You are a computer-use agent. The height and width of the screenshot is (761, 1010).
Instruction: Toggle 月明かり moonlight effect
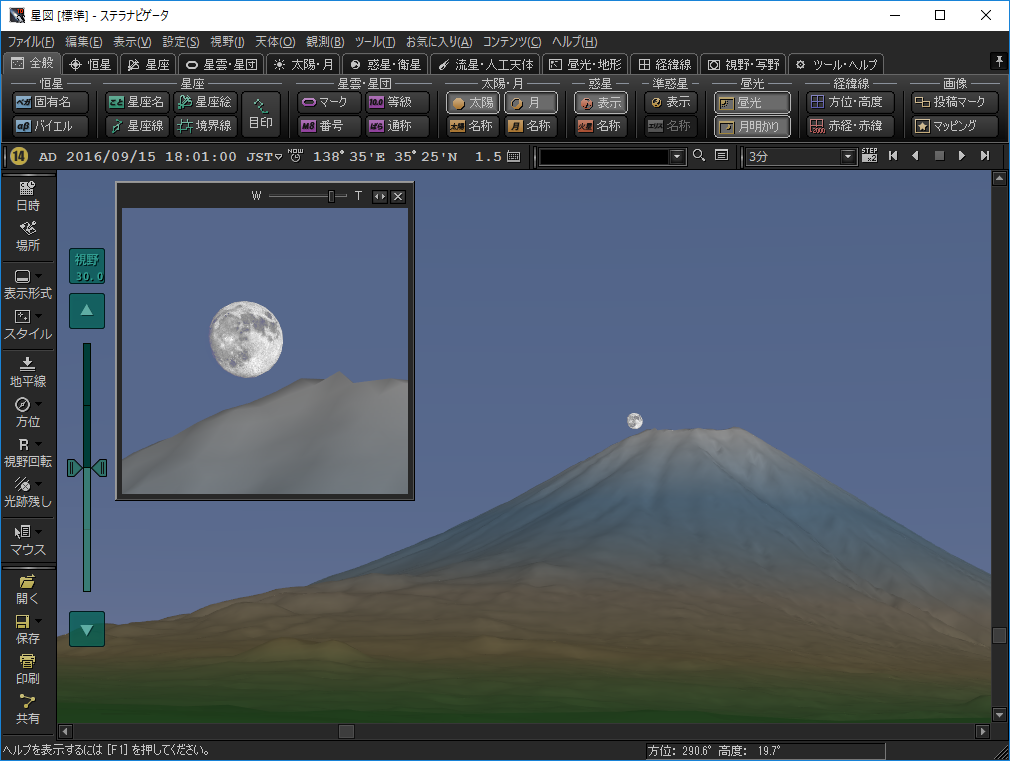752,126
